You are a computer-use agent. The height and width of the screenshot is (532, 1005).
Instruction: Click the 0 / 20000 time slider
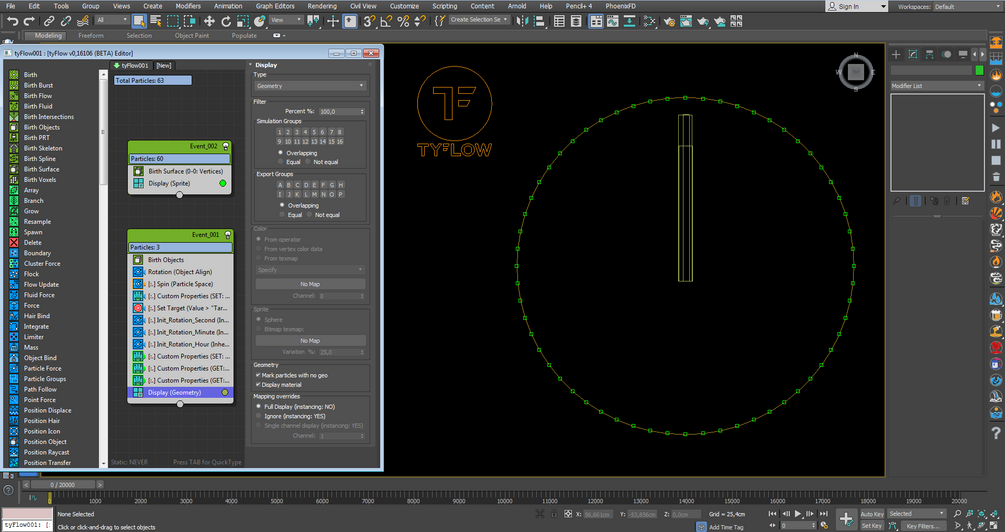tap(62, 485)
